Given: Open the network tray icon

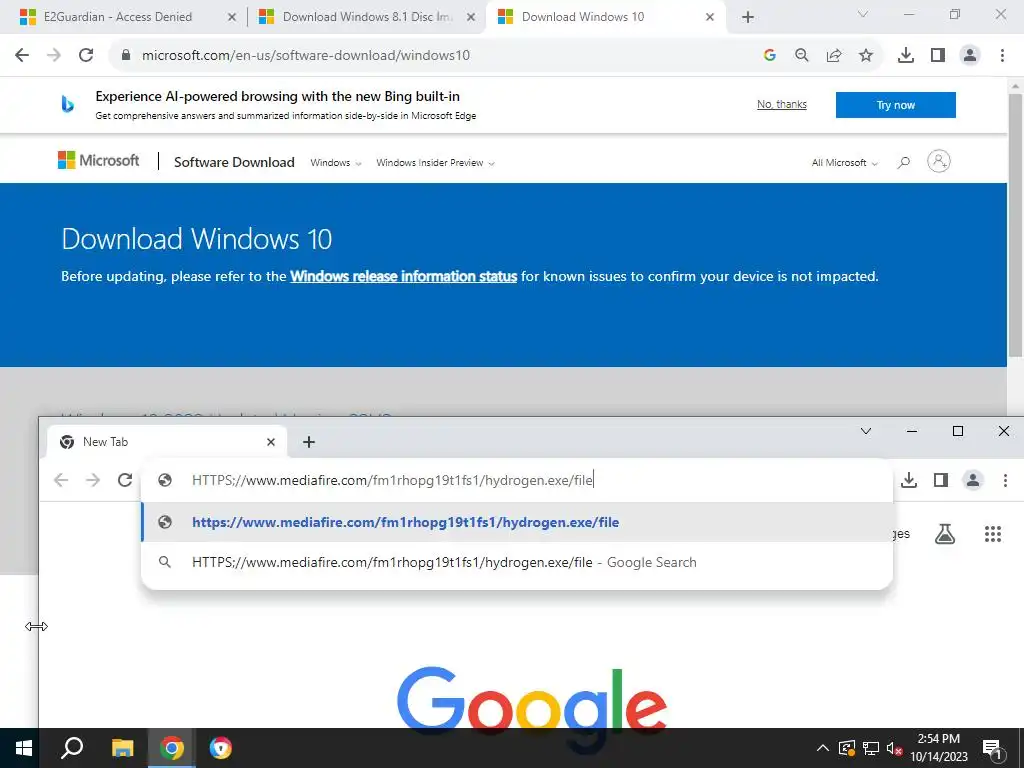Looking at the screenshot, I should 871,748.
